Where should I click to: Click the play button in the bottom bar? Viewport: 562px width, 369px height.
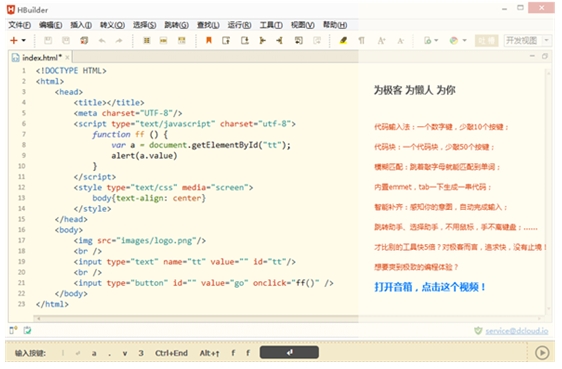pos(542,353)
